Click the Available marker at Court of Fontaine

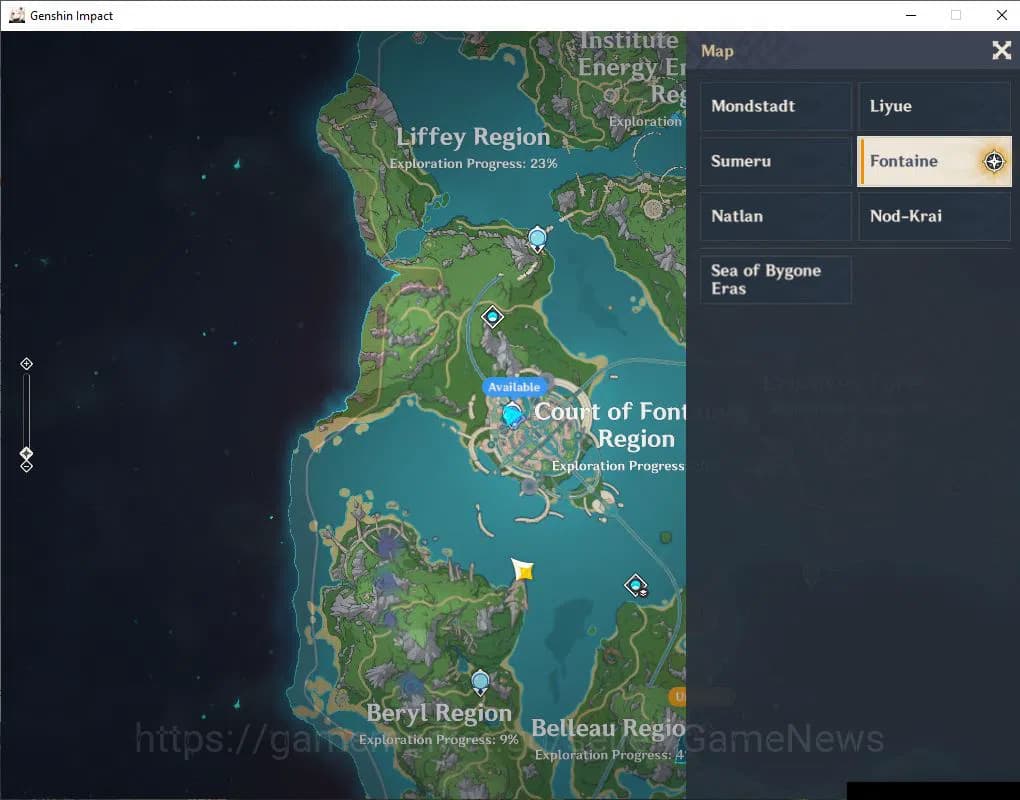point(512,414)
